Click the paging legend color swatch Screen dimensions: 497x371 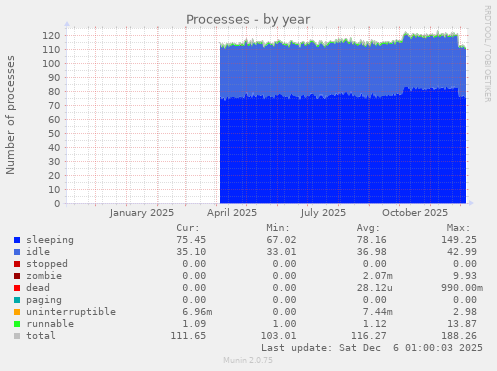pos(17,300)
